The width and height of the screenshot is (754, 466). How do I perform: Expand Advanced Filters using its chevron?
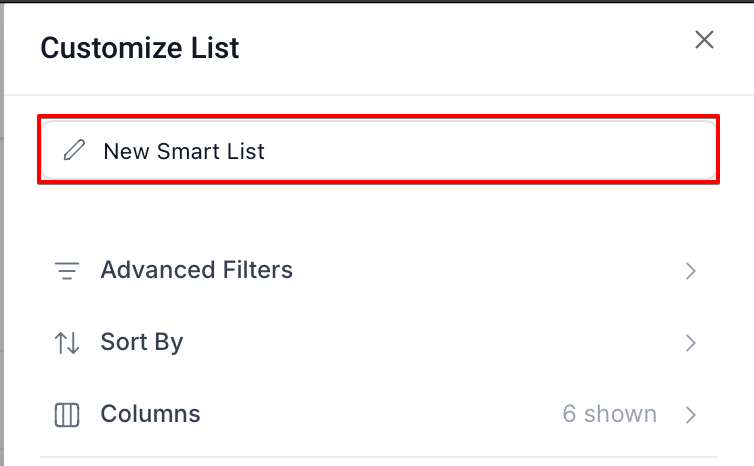tap(690, 270)
